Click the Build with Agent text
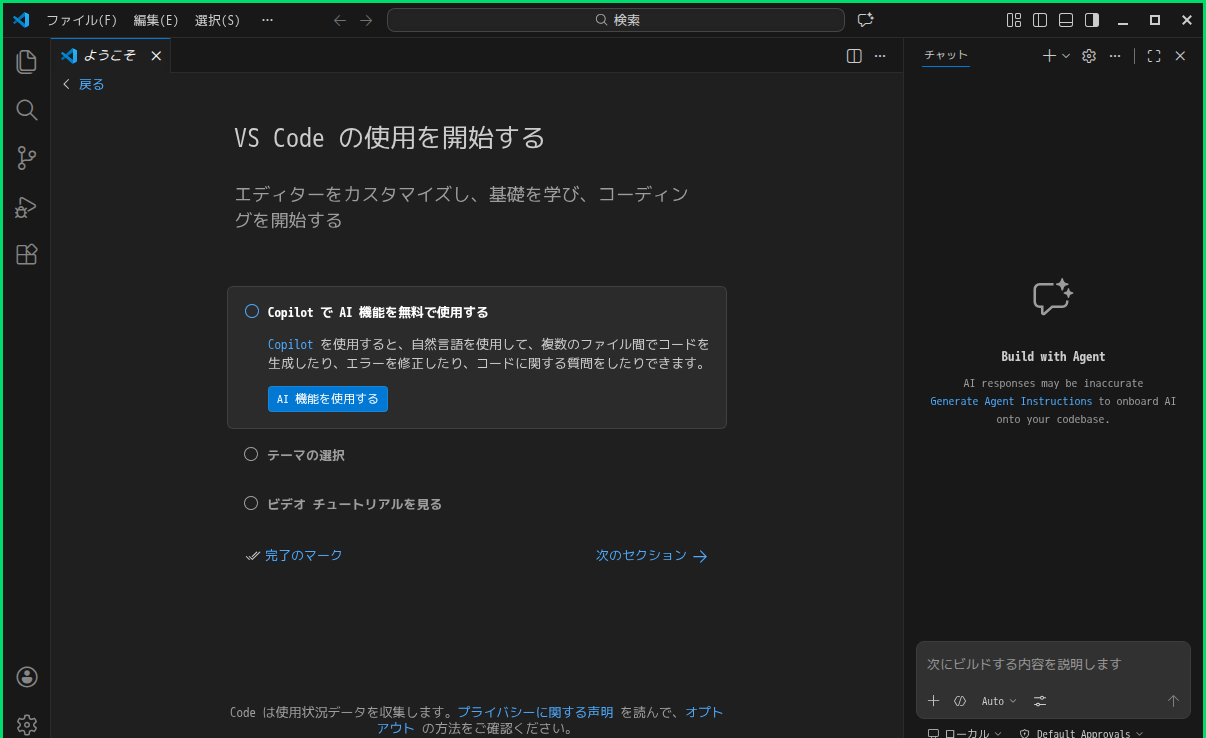Screen dimensions: 1206x738 [x=1053, y=356]
